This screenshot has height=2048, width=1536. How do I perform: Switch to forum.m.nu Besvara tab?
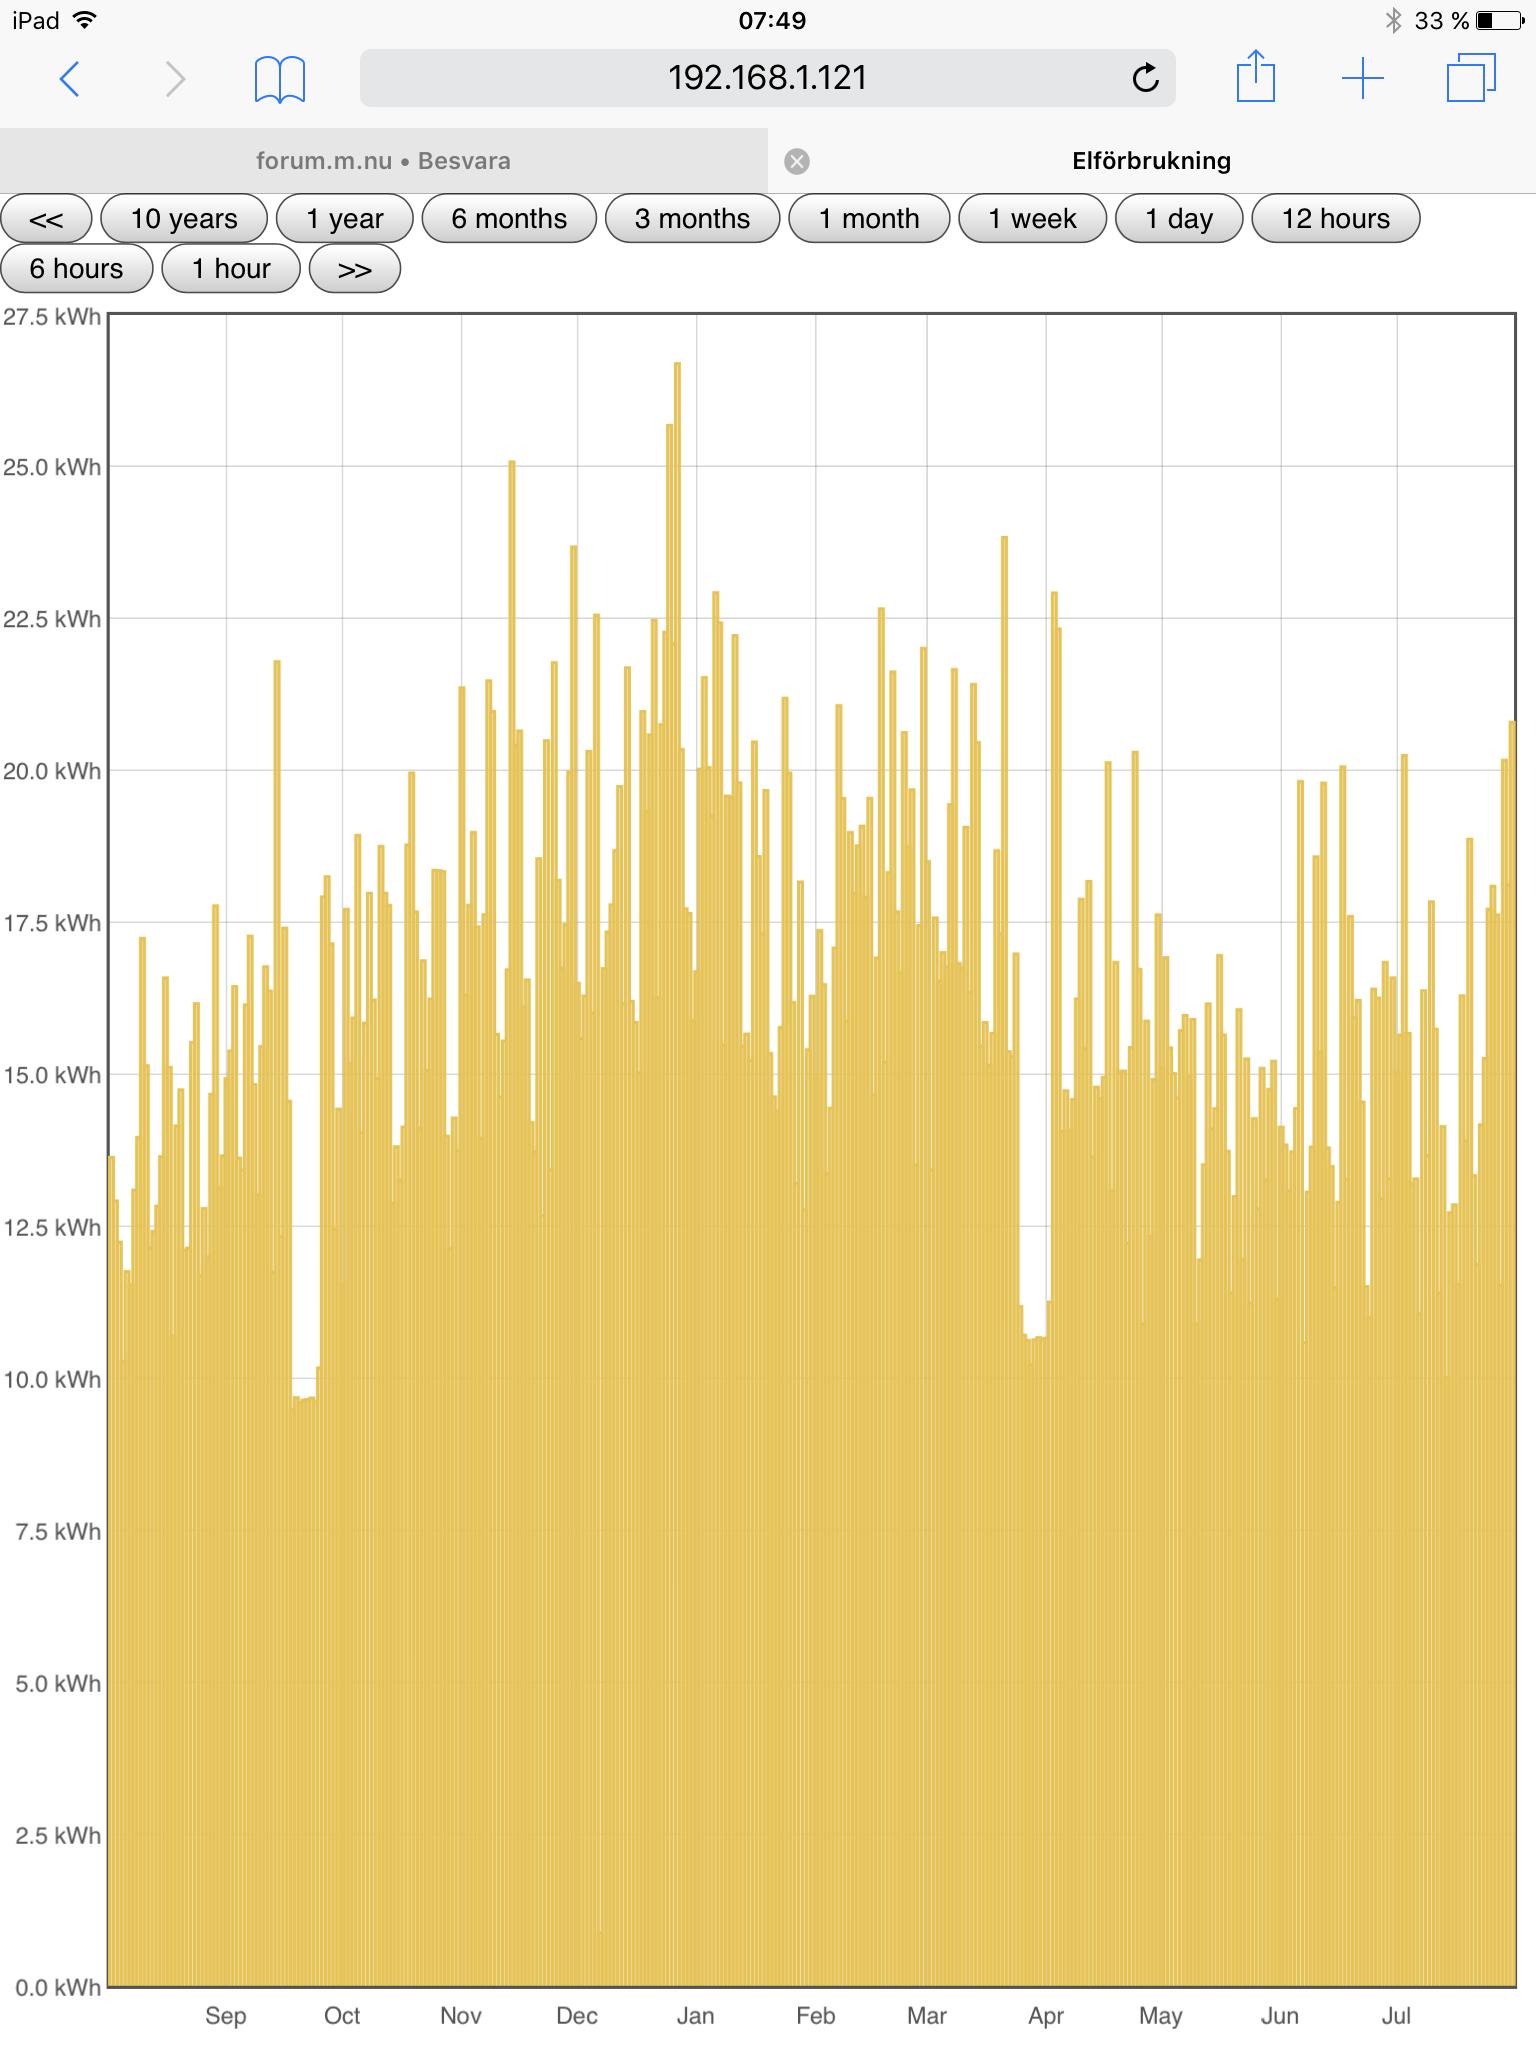[x=383, y=161]
